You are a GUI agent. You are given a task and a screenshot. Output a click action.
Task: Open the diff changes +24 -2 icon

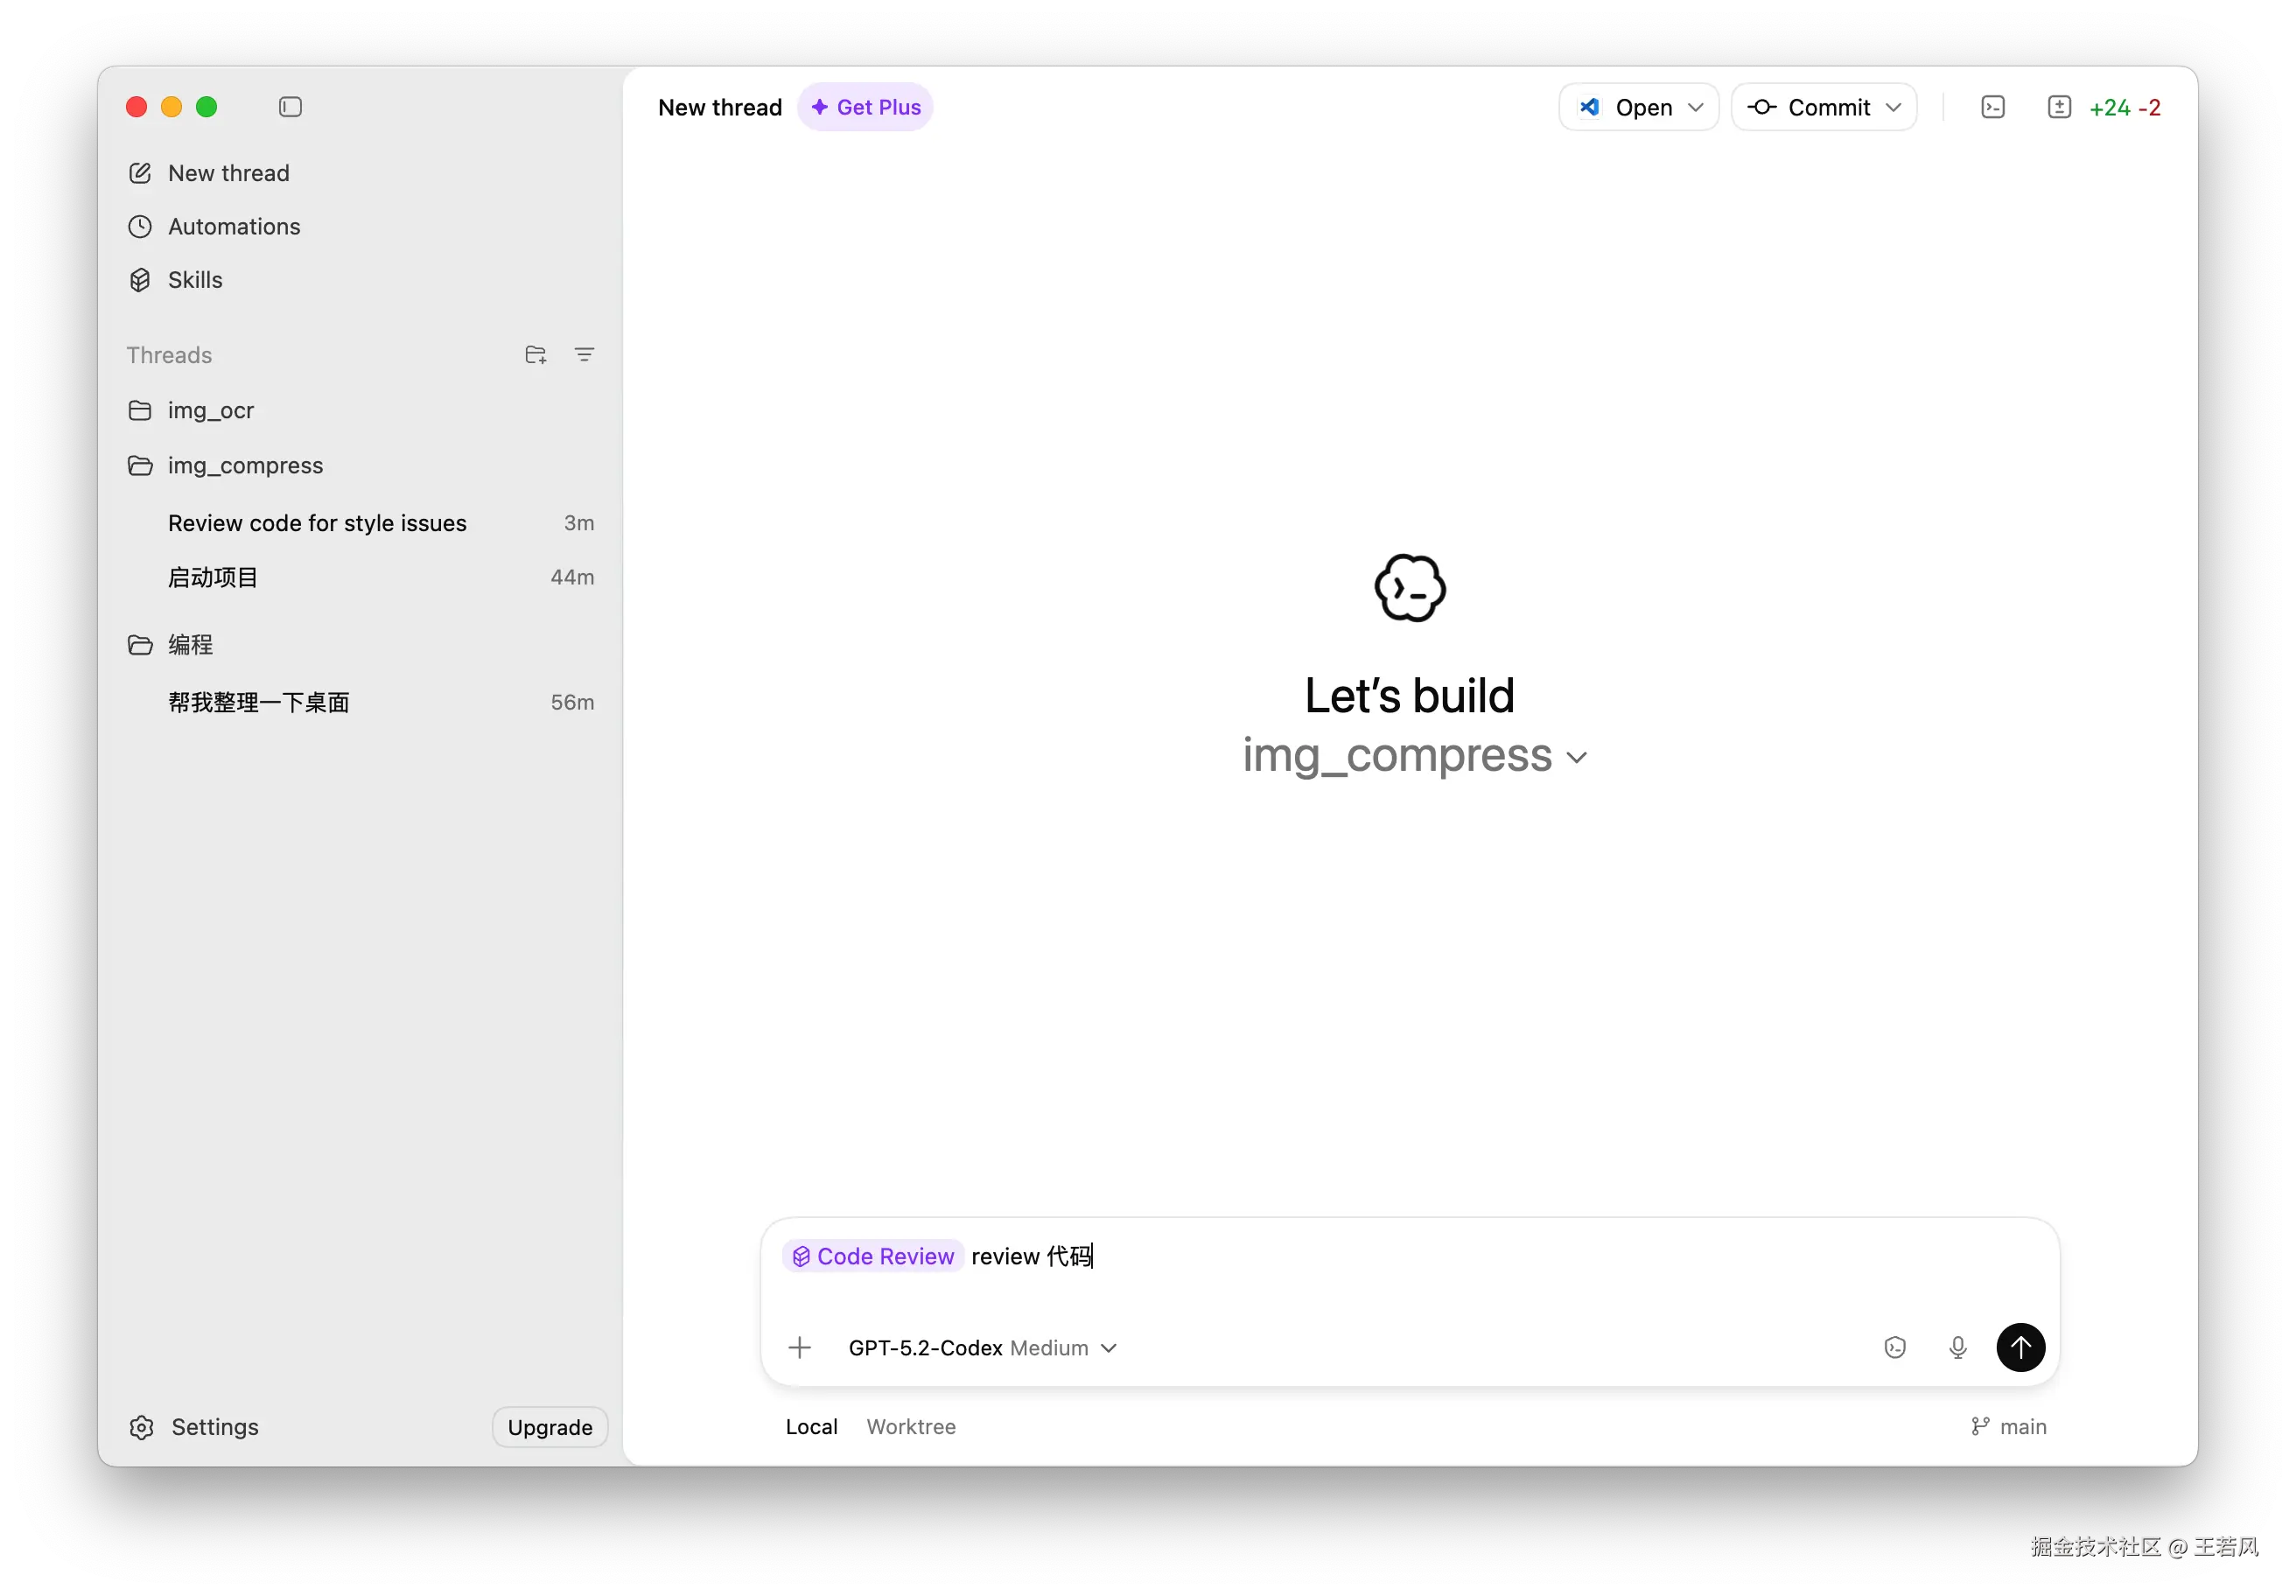click(x=2058, y=107)
